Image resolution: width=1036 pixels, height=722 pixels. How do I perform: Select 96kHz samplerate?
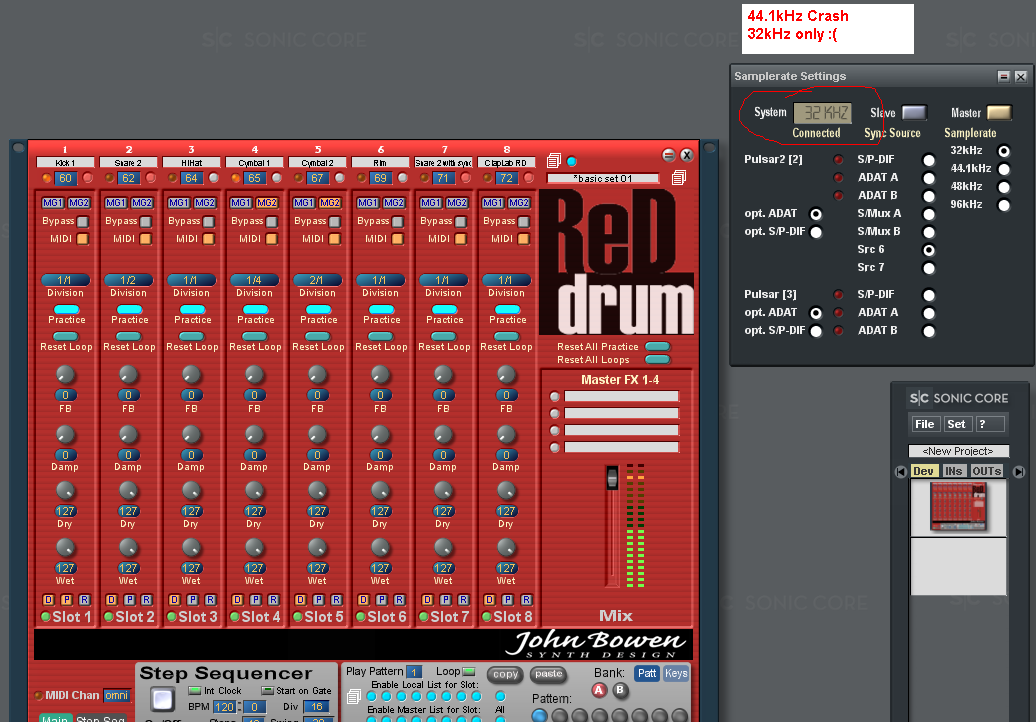point(1004,205)
